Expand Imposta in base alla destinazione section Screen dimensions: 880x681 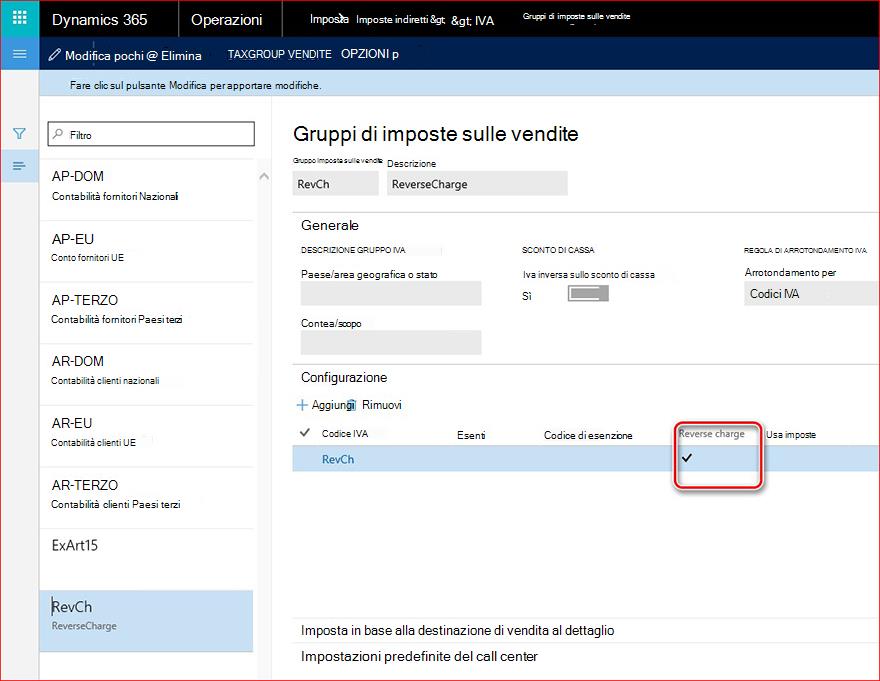[457, 630]
